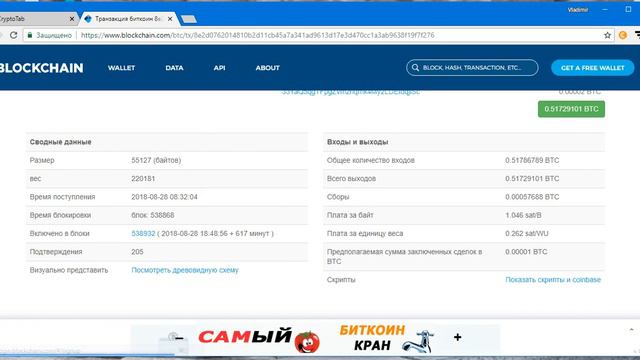Minimize the browser window

pyautogui.click(x=605, y=9)
